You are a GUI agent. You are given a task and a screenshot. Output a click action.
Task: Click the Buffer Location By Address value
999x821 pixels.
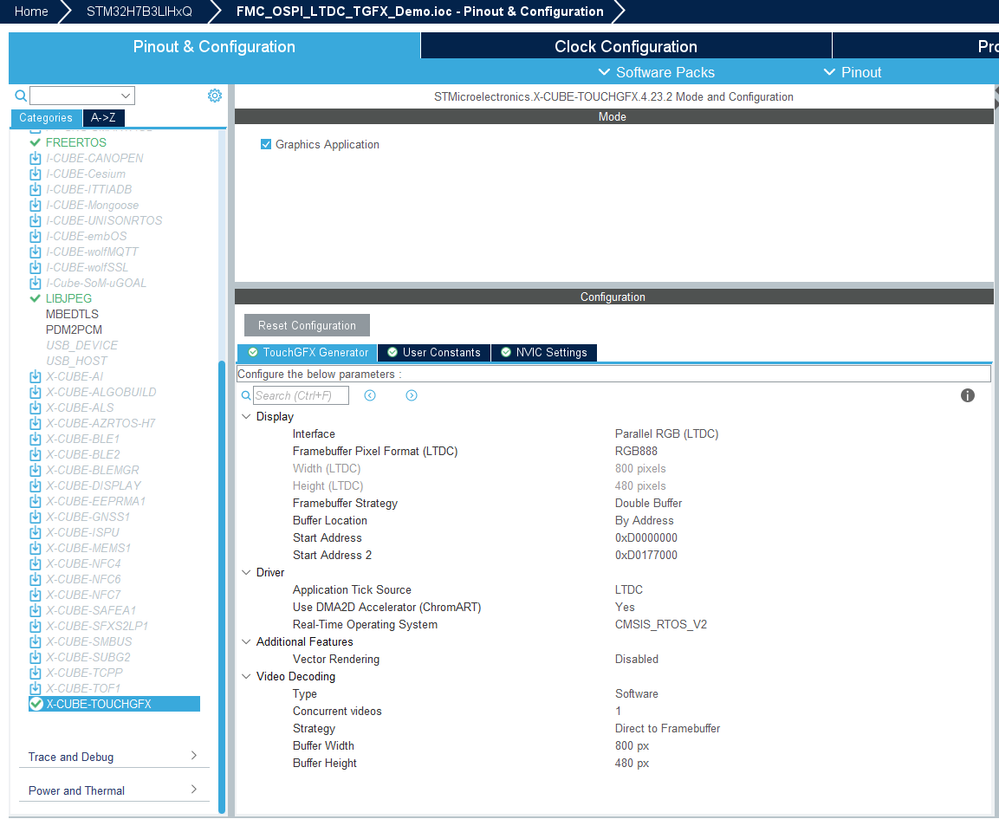tap(644, 520)
